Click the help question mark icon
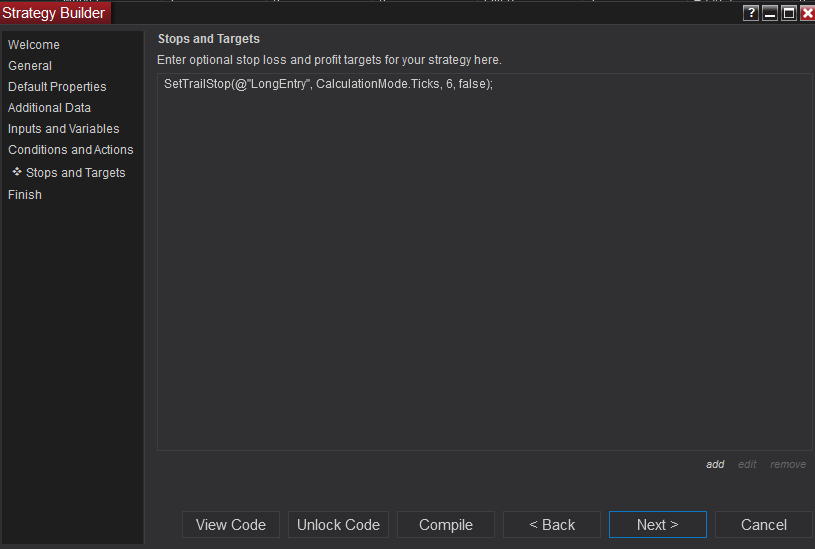The width and height of the screenshot is (815, 549). [x=751, y=13]
